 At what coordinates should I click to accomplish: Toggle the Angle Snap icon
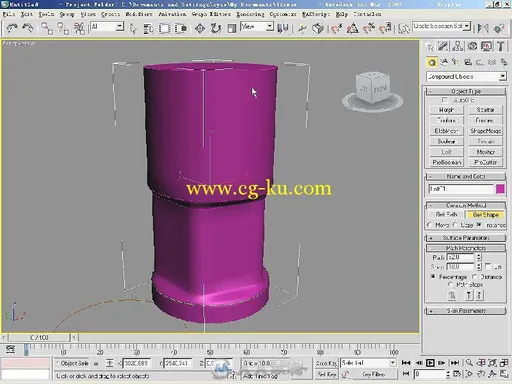pyautogui.click(x=353, y=29)
